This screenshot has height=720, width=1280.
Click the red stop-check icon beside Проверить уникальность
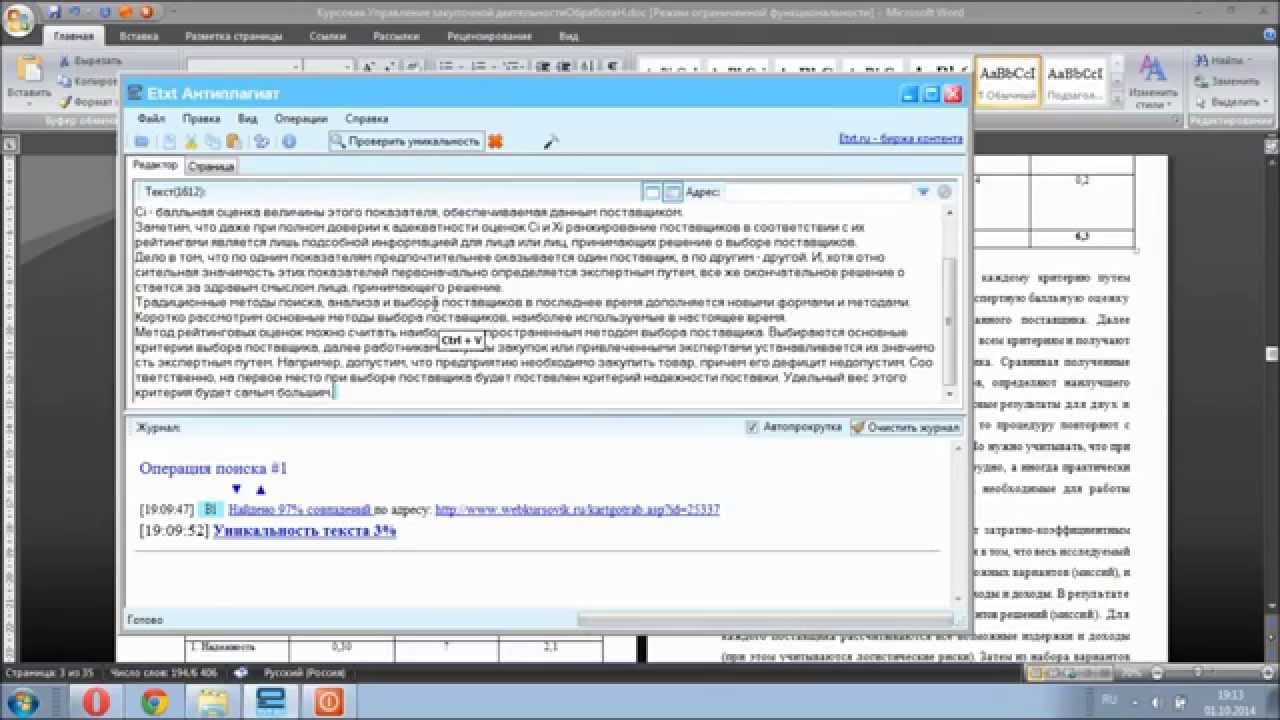point(496,142)
